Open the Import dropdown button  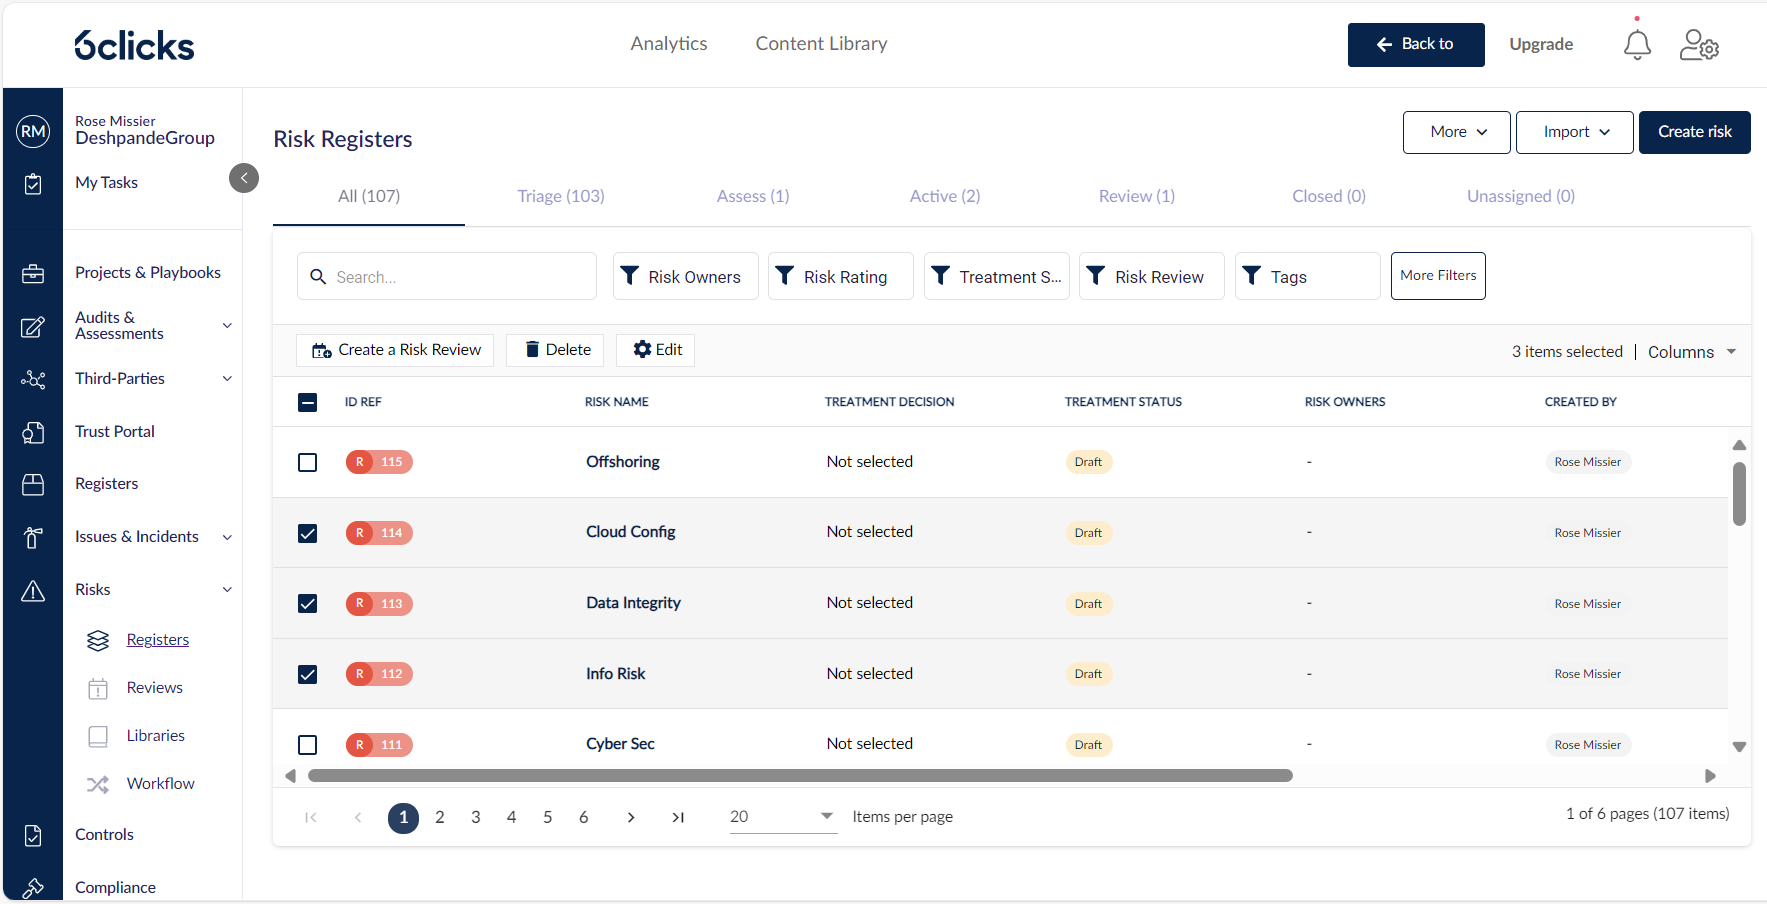pos(1574,132)
